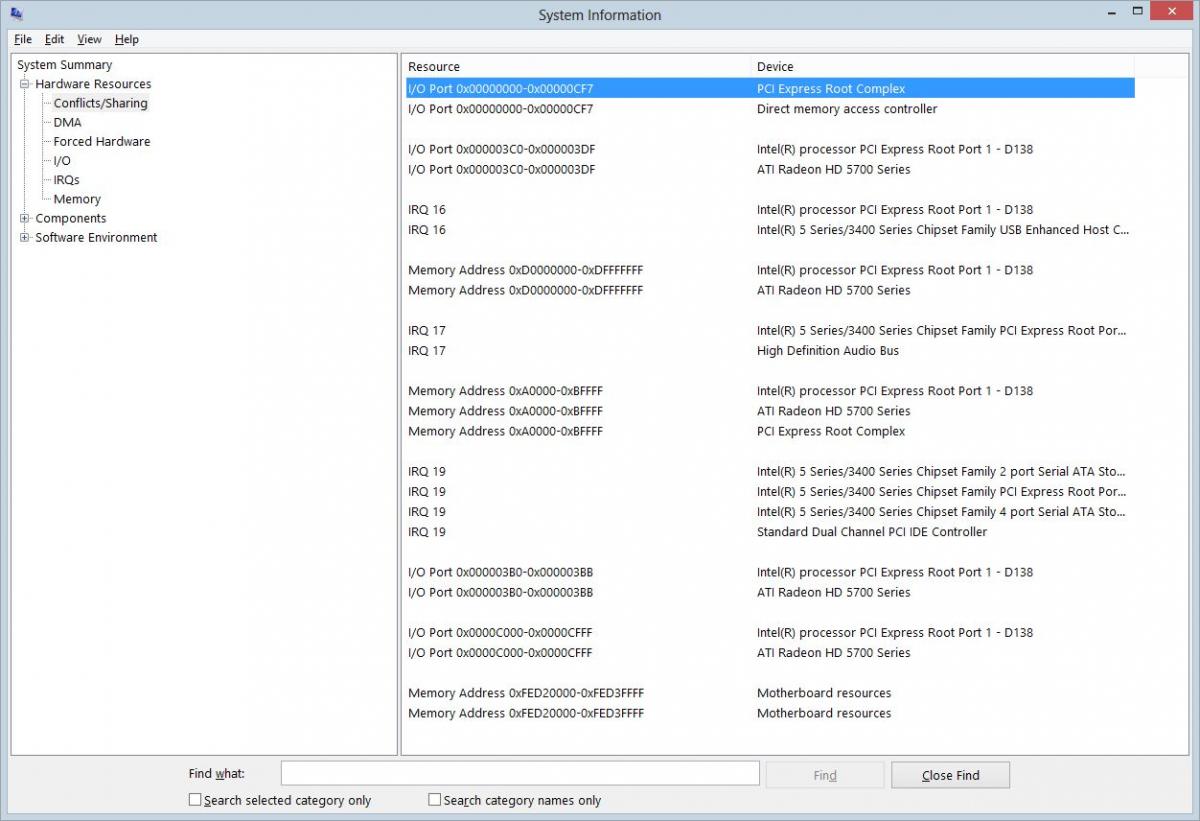
Task: Click the System Information title bar icon
Action: (x=17, y=14)
